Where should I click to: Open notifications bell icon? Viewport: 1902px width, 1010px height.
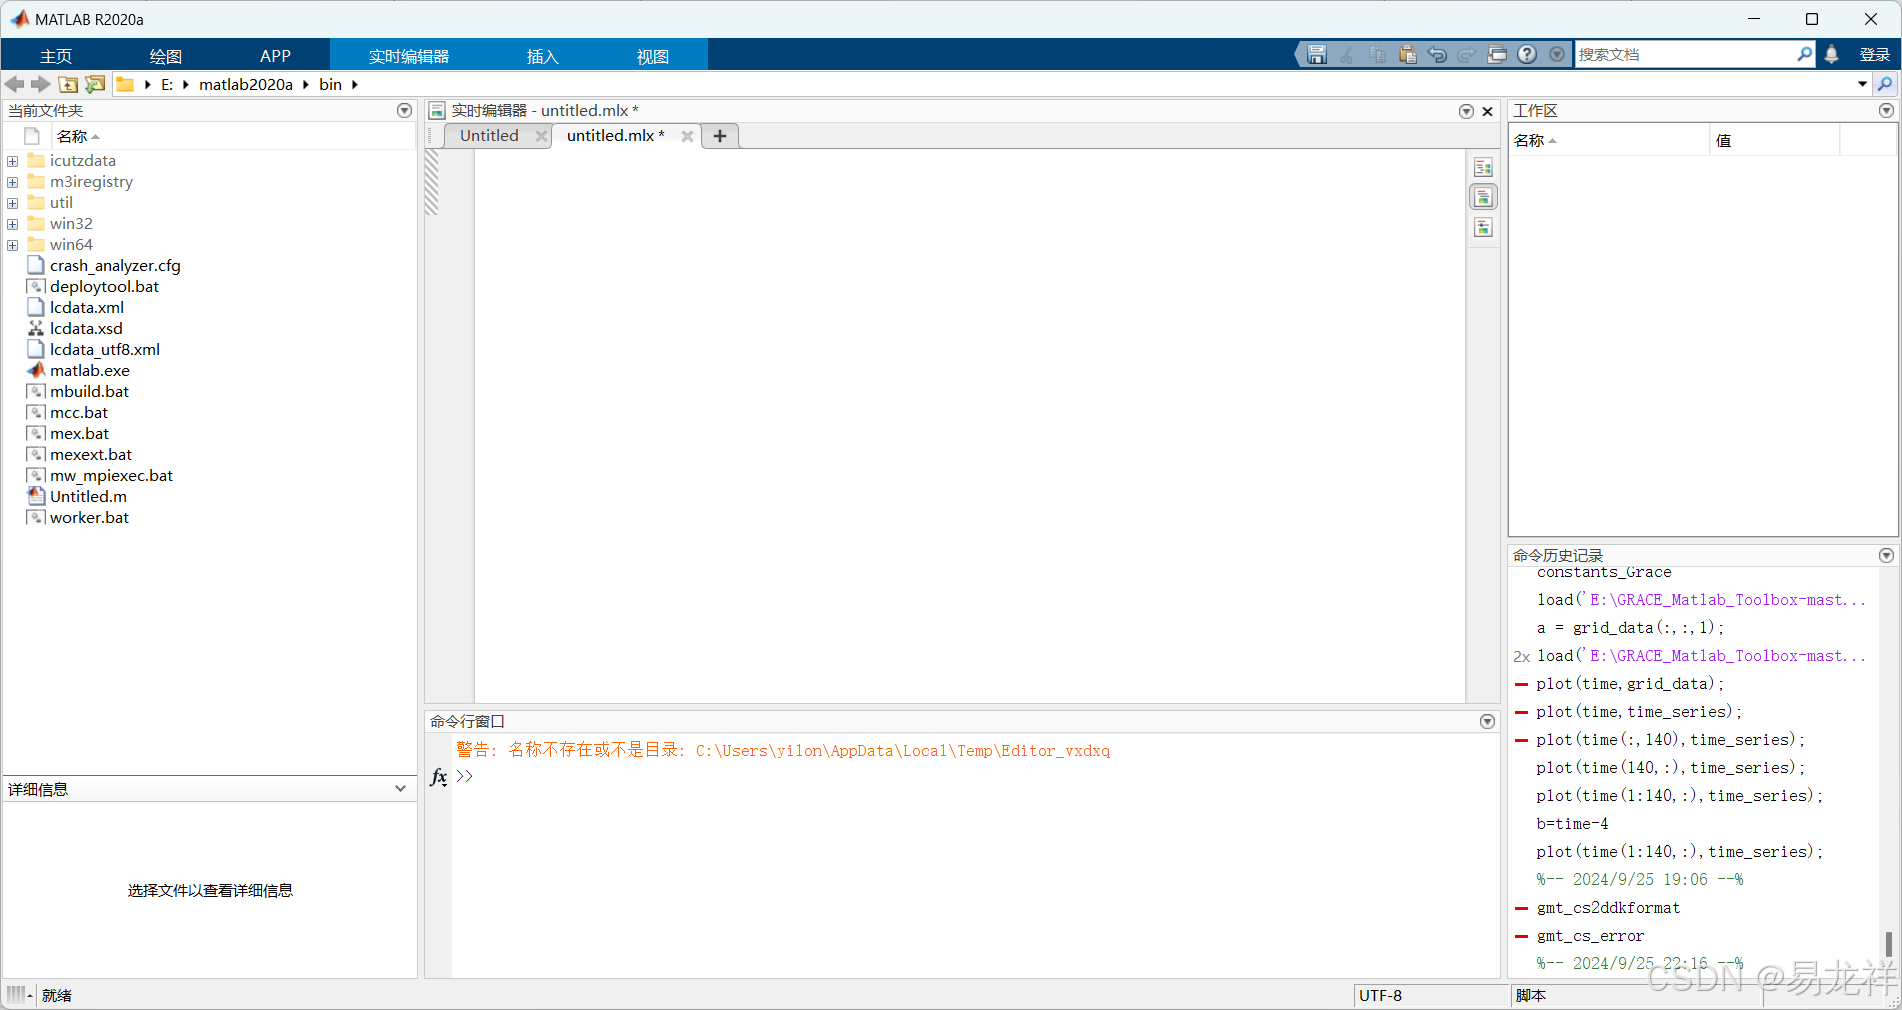click(1831, 55)
